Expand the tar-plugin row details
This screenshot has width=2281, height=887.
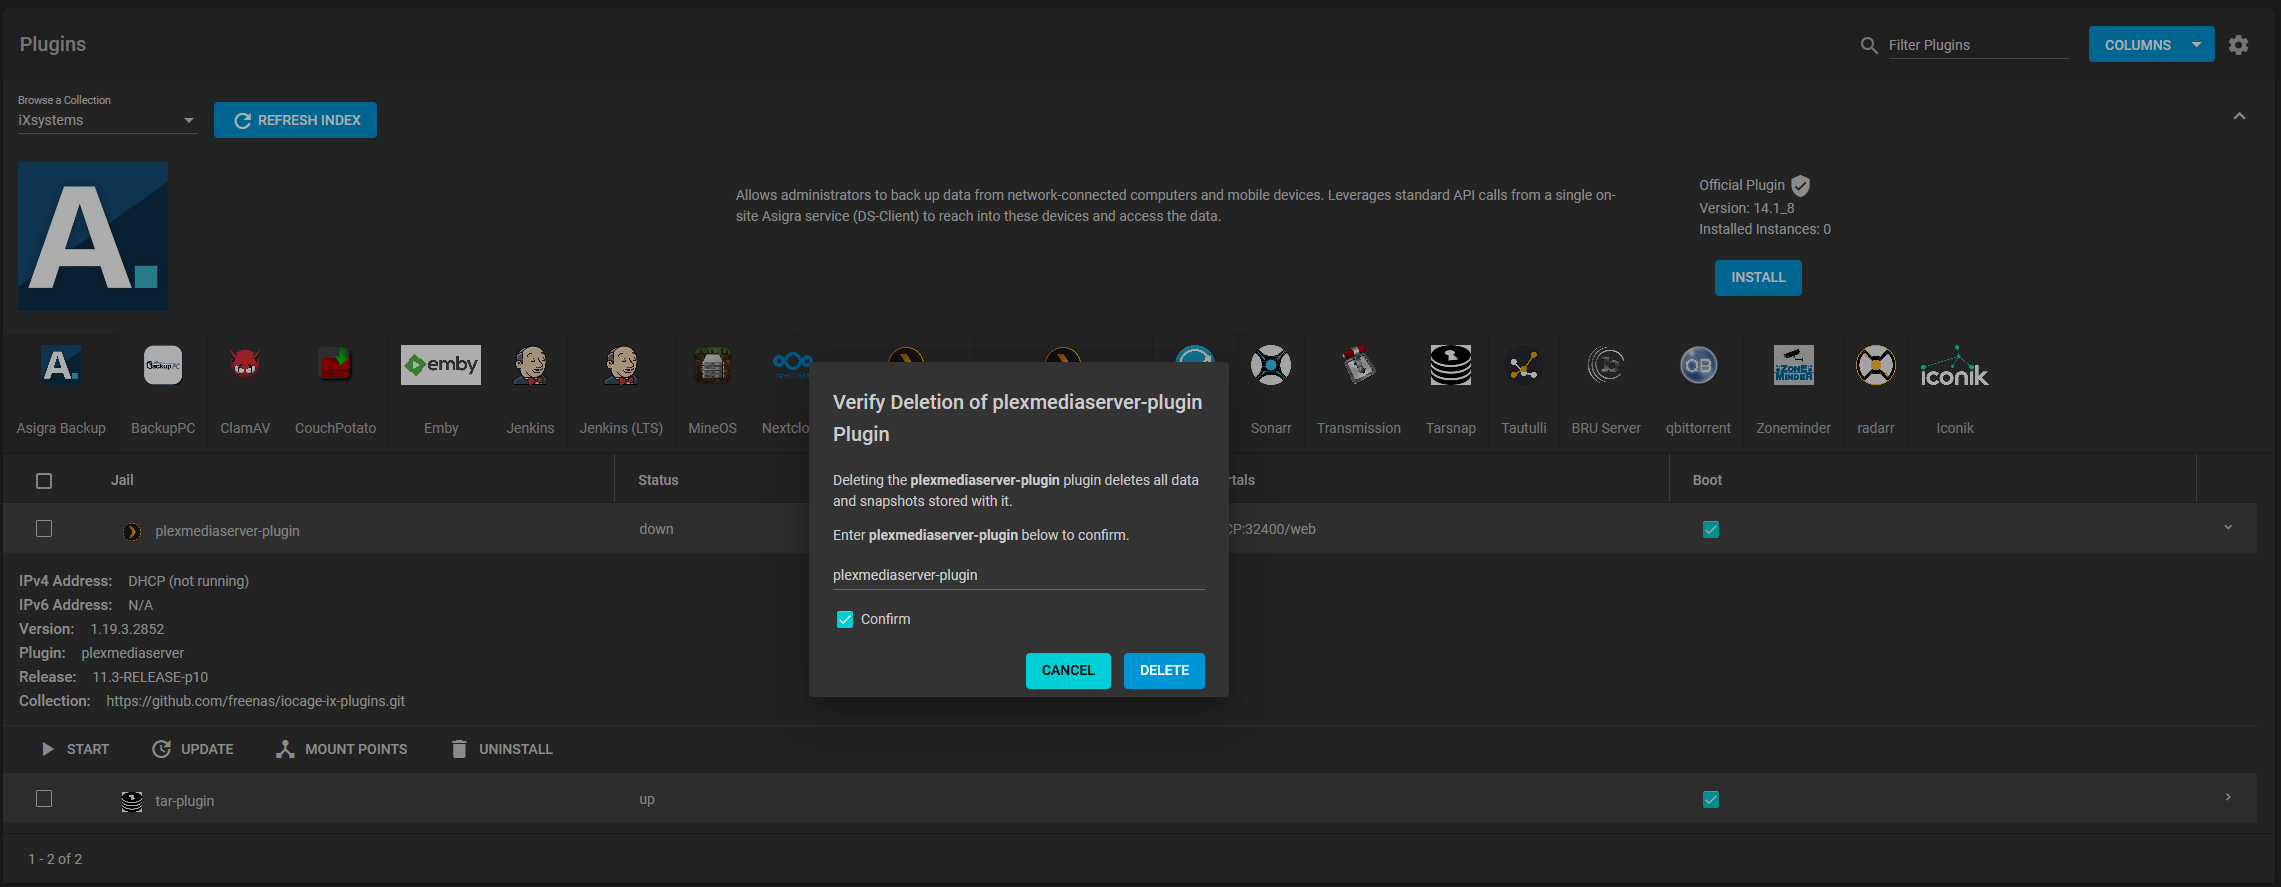pyautogui.click(x=2228, y=798)
